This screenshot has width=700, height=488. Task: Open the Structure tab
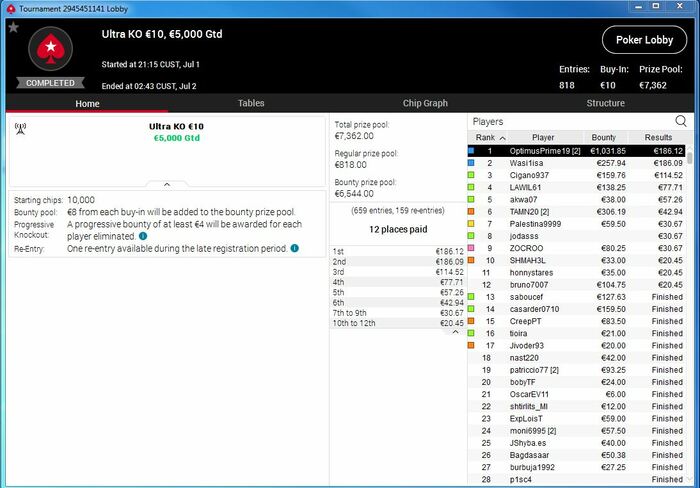pos(605,103)
